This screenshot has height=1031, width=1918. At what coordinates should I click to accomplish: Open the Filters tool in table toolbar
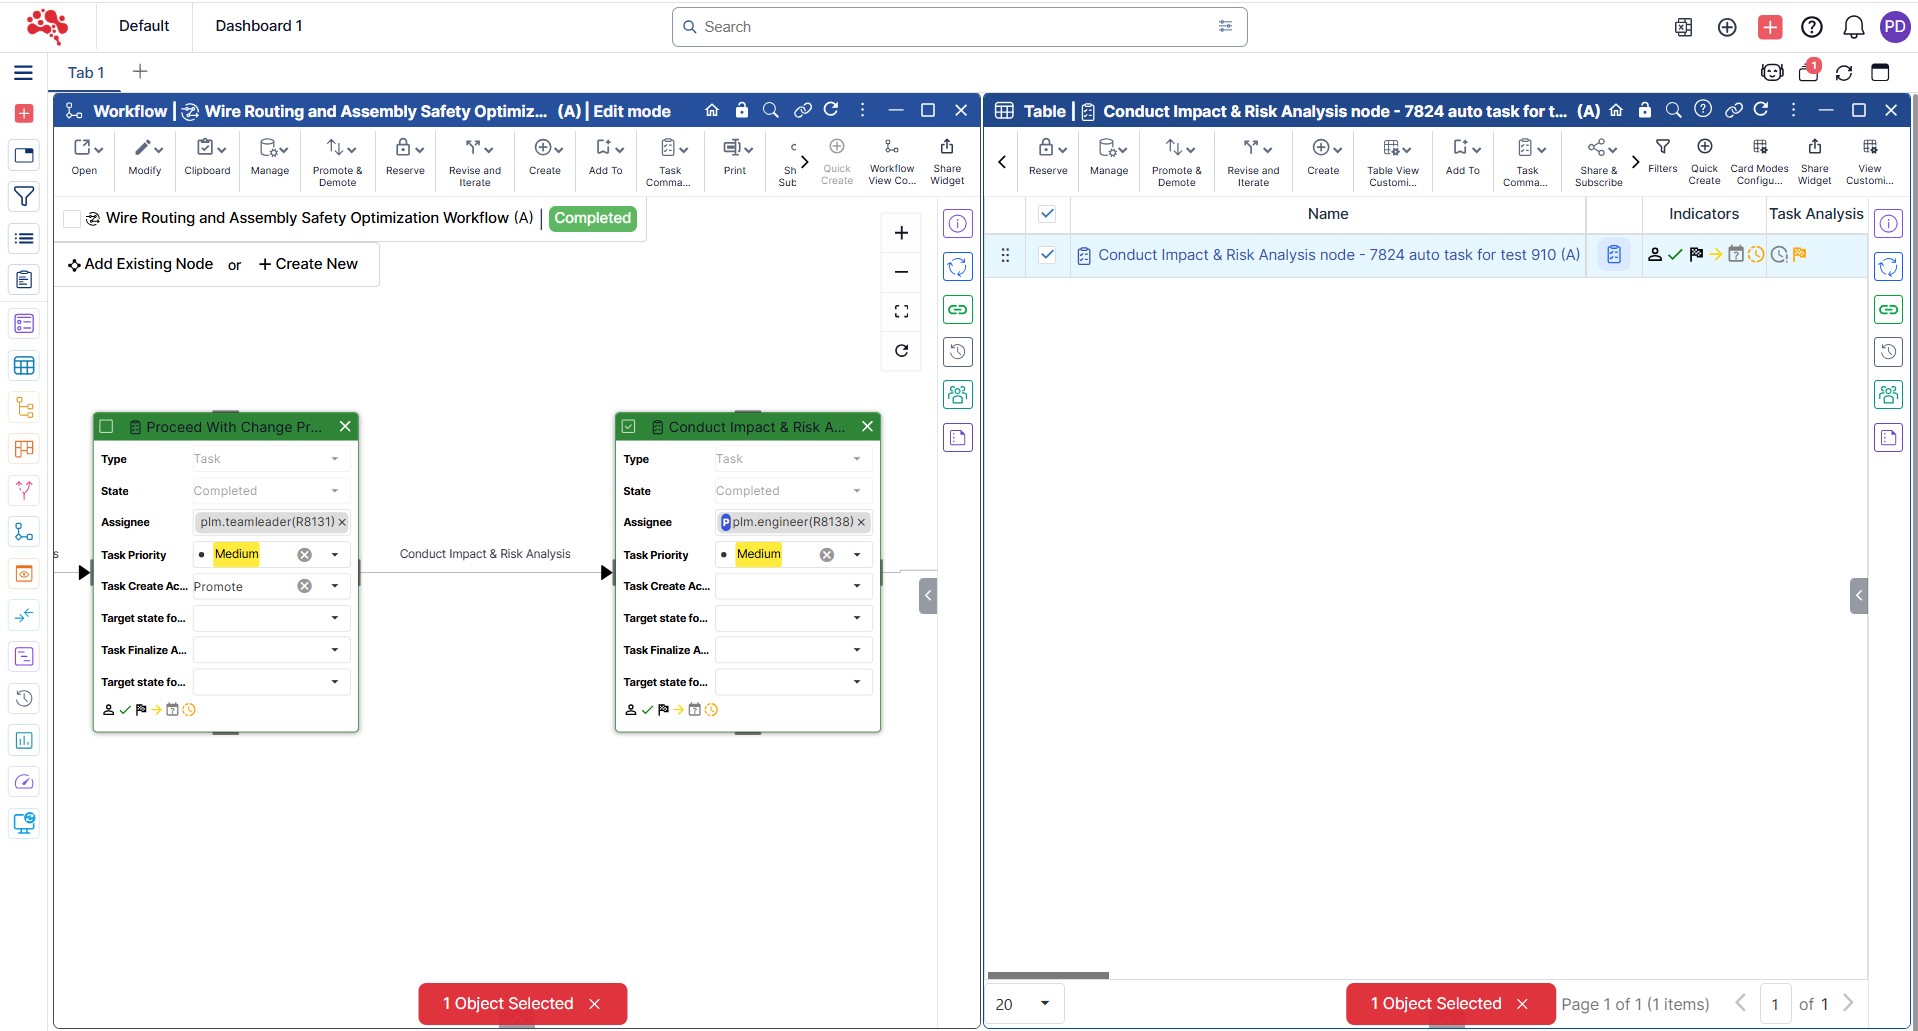tap(1662, 156)
